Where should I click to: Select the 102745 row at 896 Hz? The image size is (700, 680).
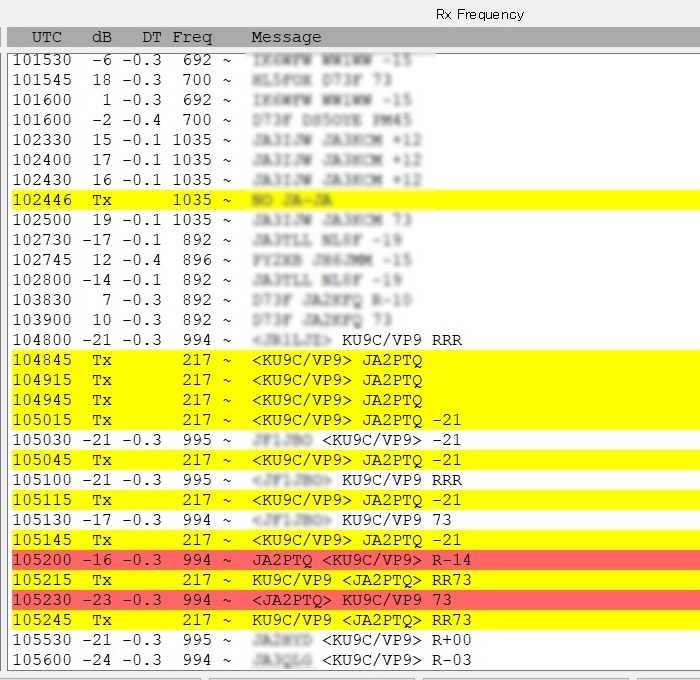(x=355, y=260)
